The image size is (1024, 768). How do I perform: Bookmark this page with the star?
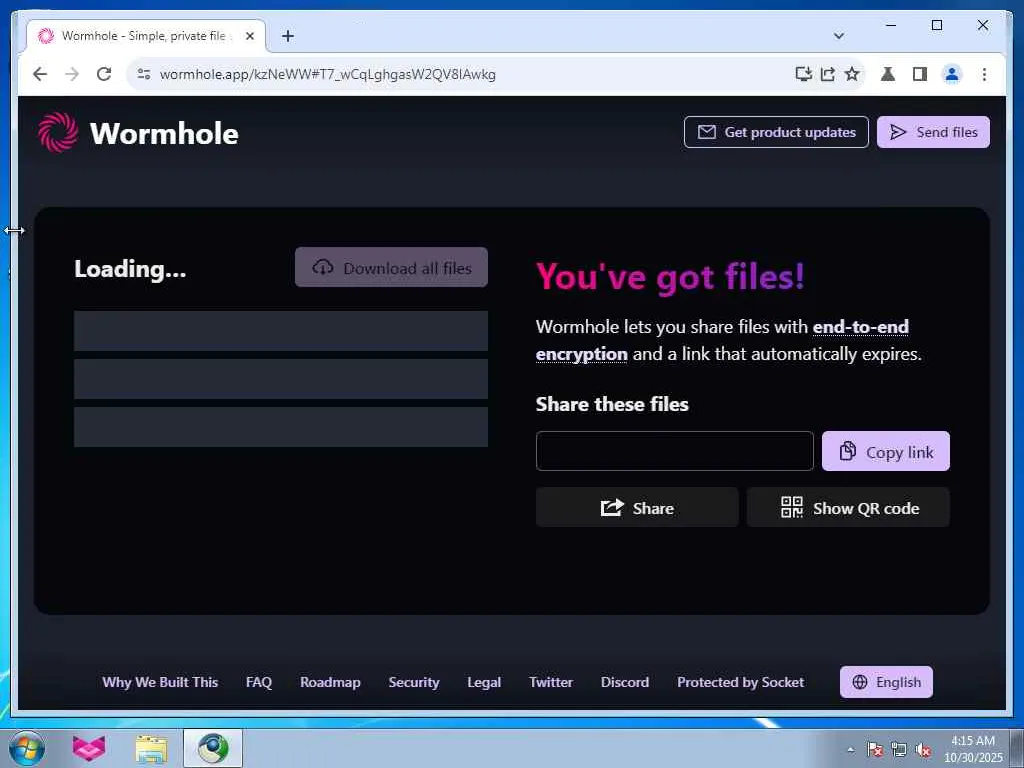[852, 74]
